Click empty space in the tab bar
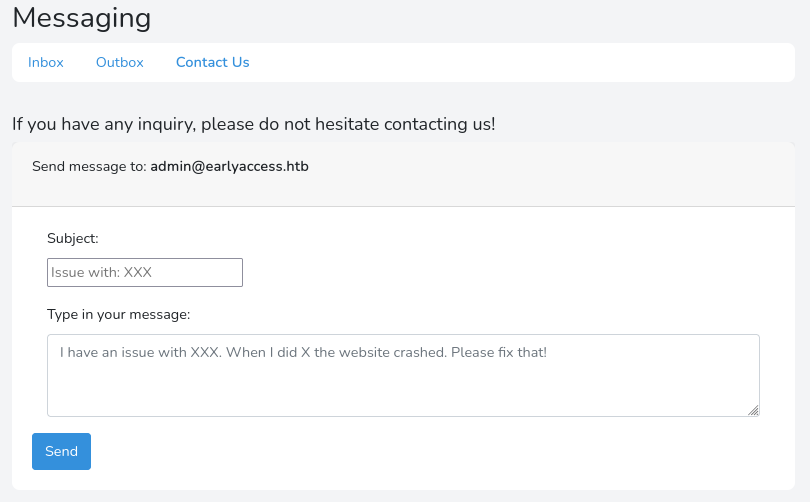This screenshot has width=810, height=502. pos(520,62)
